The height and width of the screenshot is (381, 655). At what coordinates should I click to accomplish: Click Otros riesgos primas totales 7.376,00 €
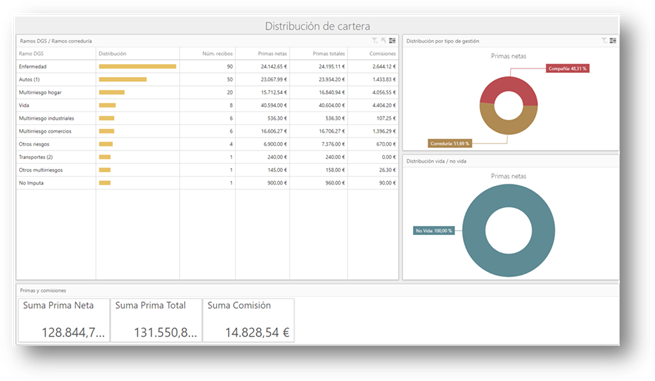(333, 144)
